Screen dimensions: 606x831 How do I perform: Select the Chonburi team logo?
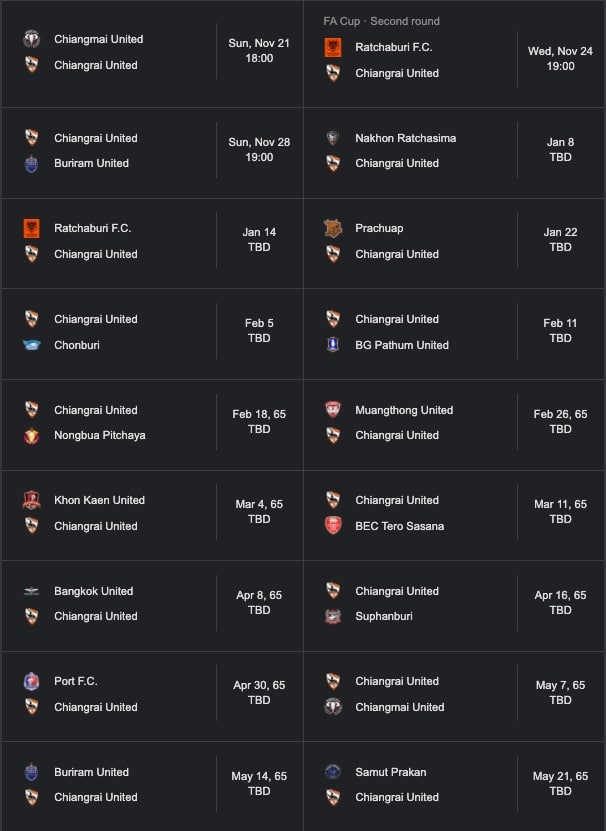(31, 345)
